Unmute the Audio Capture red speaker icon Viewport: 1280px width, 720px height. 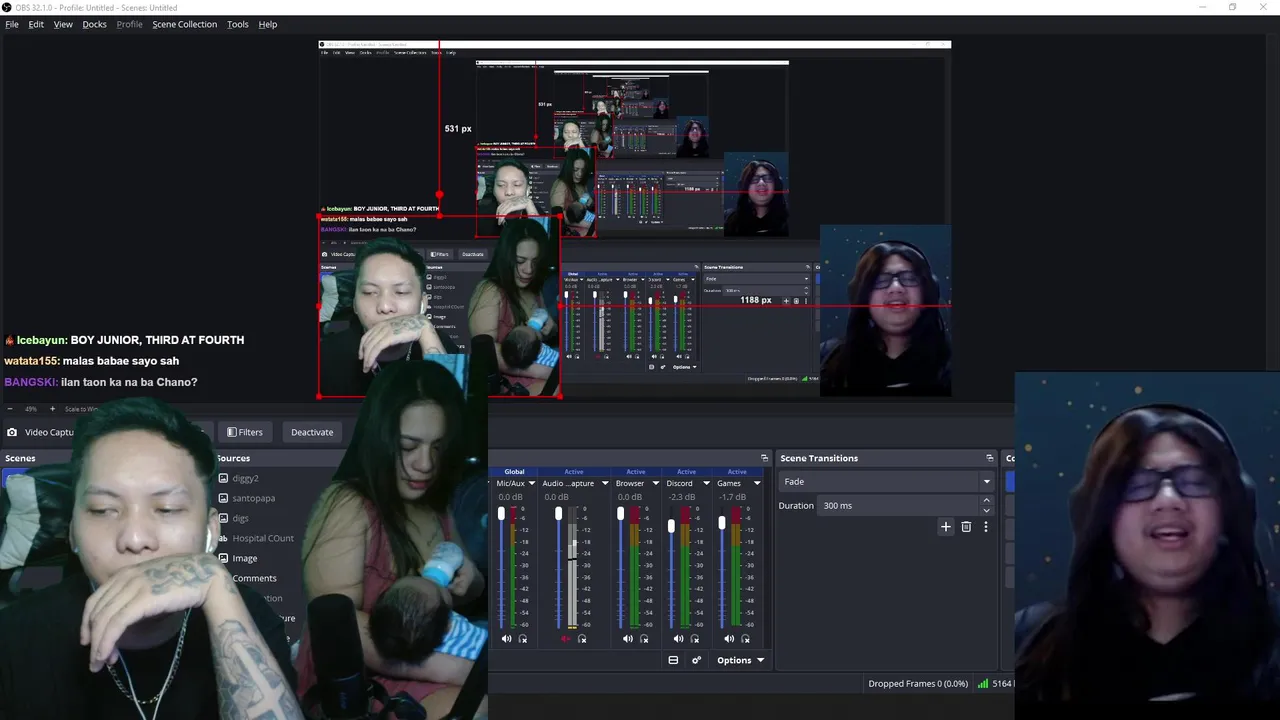(566, 639)
